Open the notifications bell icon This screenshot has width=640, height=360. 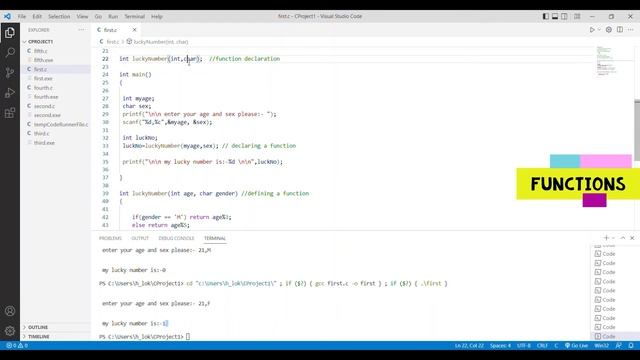click(631, 346)
